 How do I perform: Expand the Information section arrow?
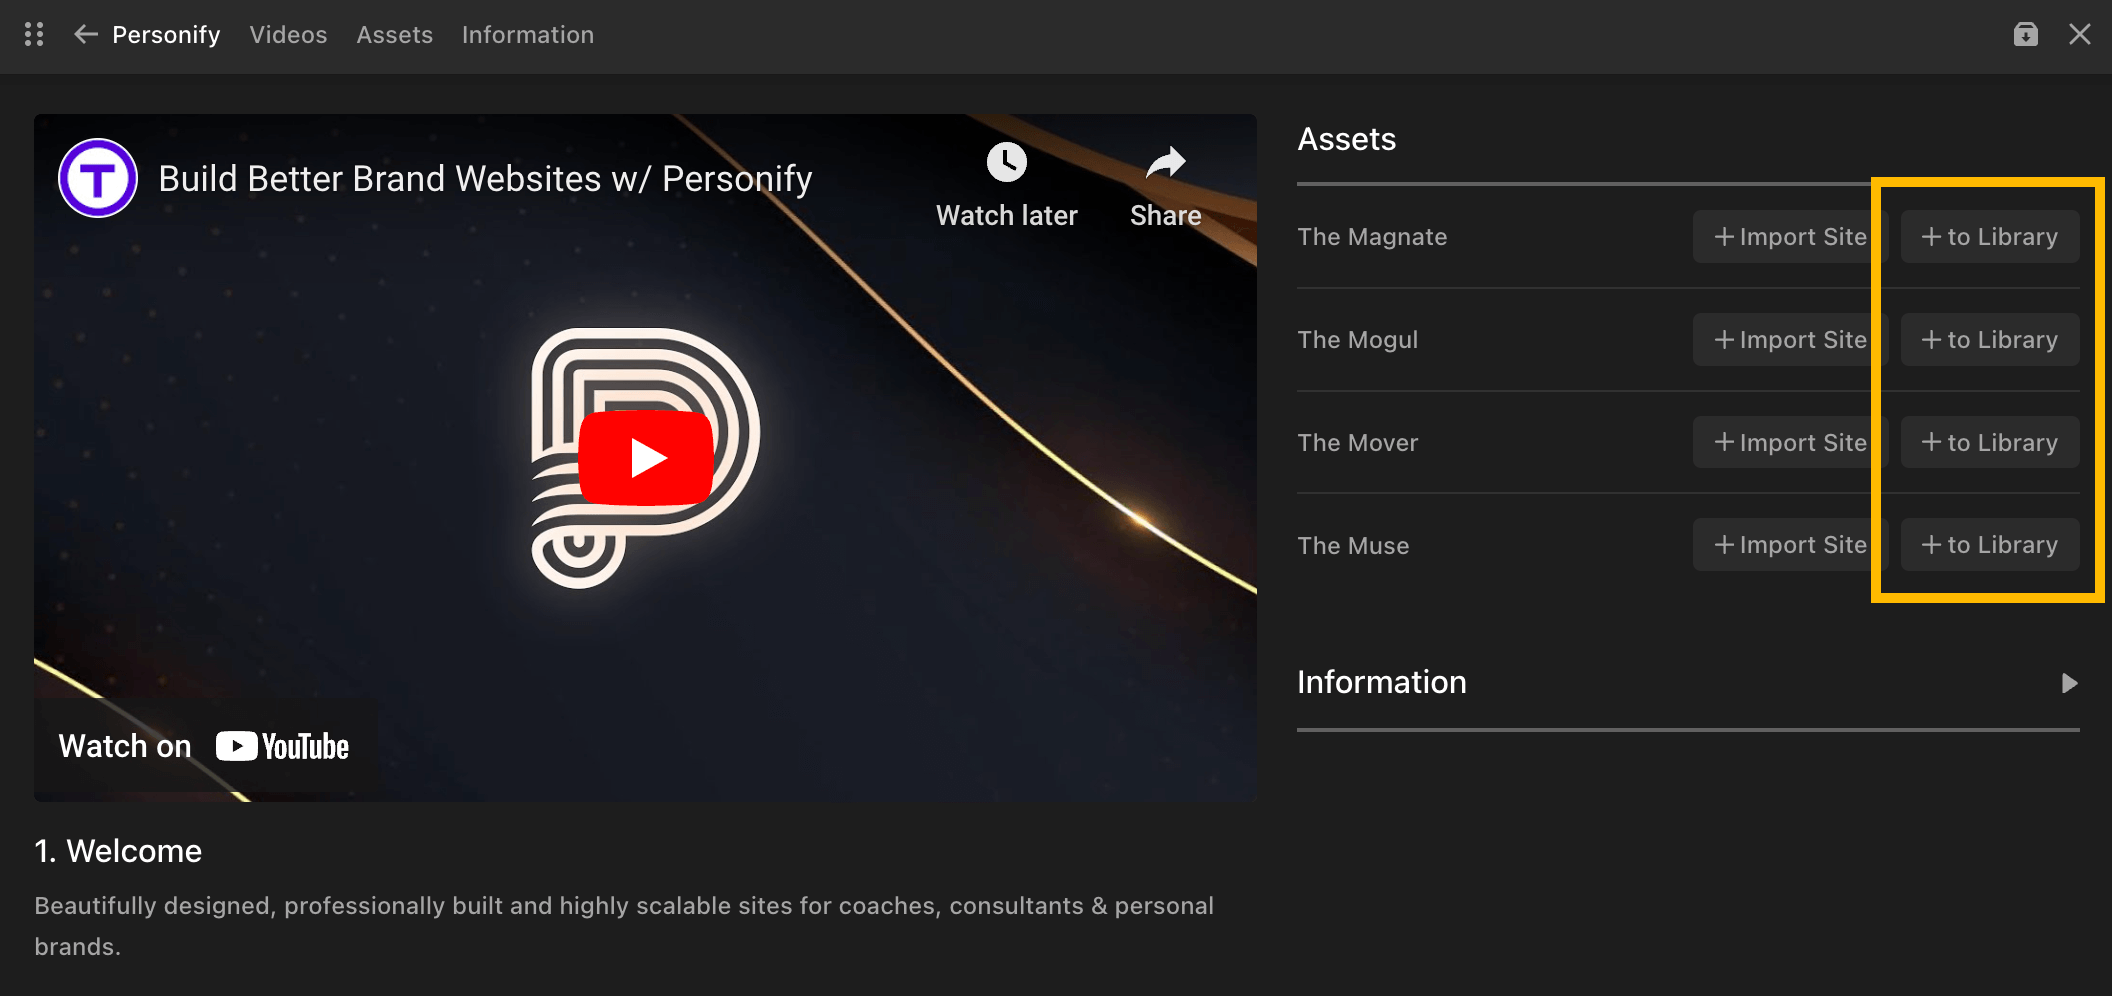click(2069, 683)
